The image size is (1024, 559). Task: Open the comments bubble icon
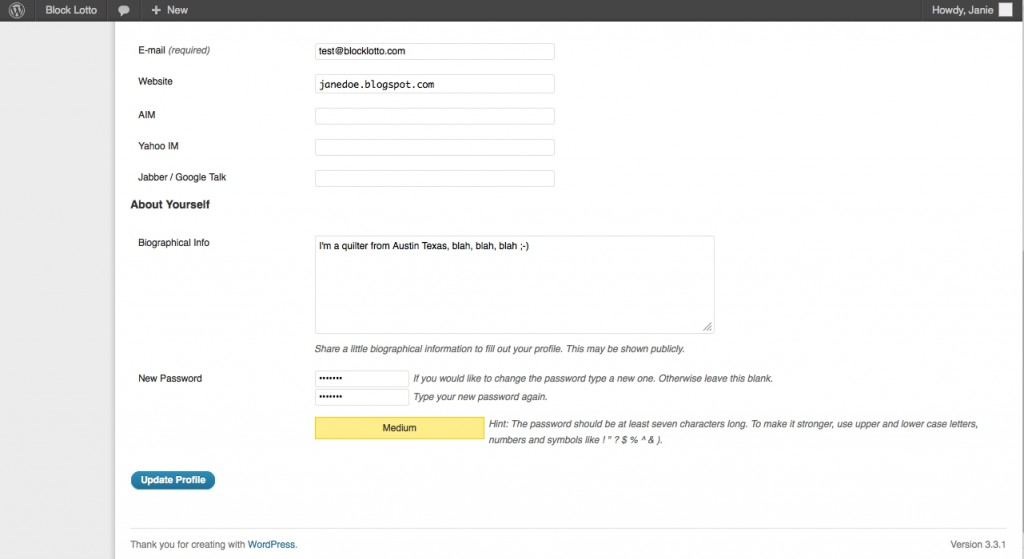coord(123,10)
